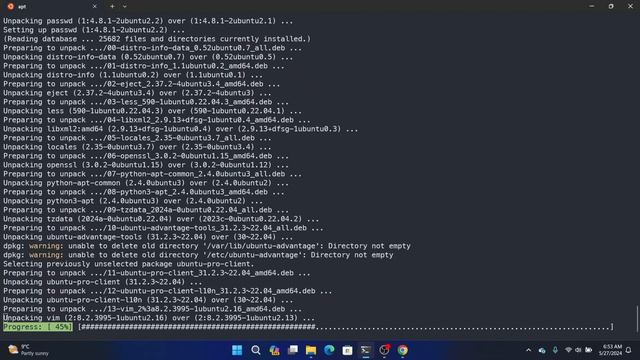The height and width of the screenshot is (360, 640).
Task: Click "Selecting previously unselected package ubuntu-pro-client" line
Action: click(129, 264)
